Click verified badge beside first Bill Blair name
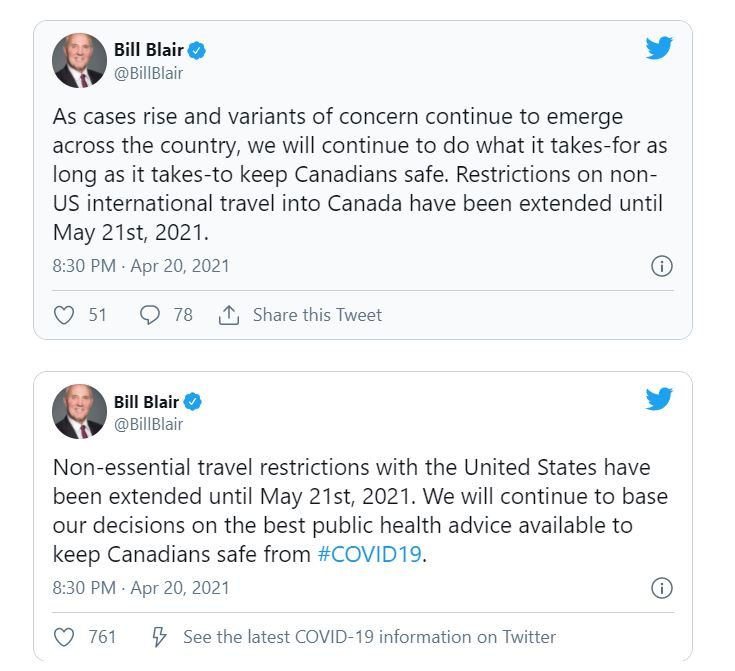 [196, 50]
